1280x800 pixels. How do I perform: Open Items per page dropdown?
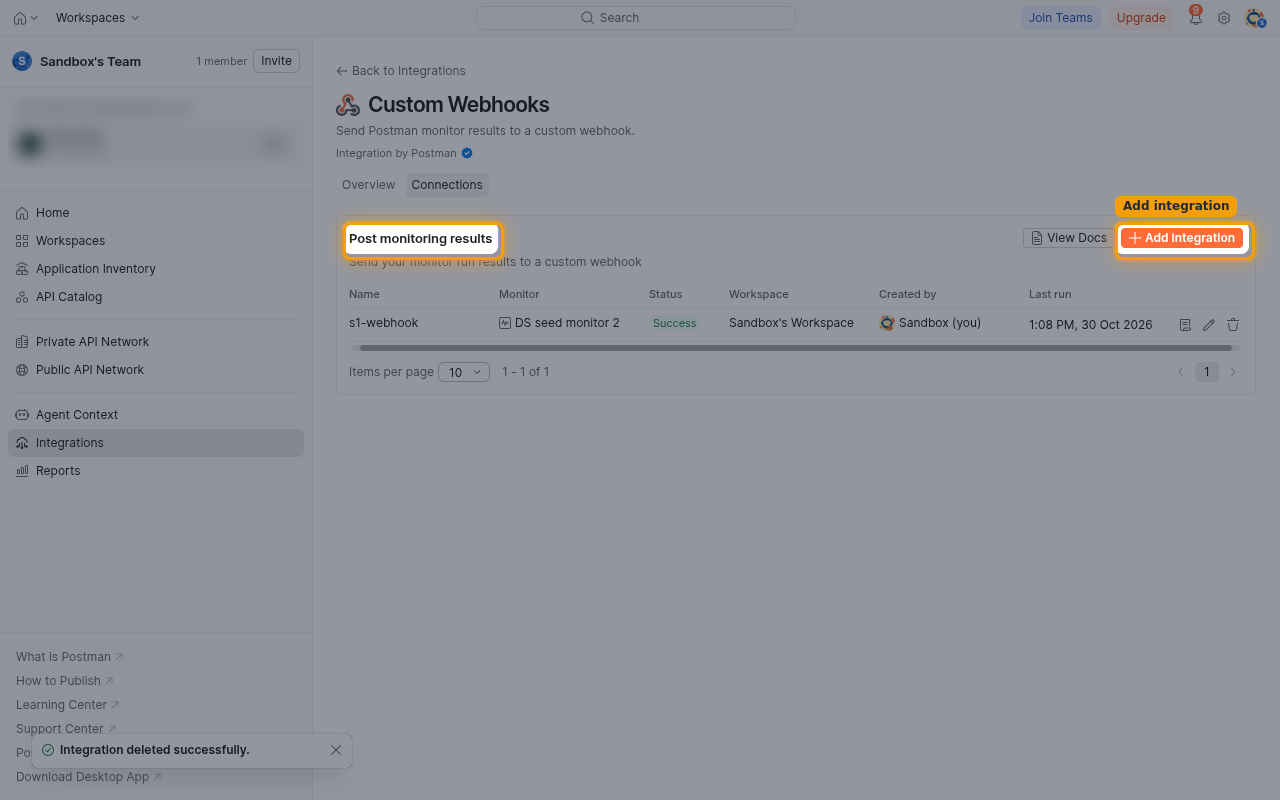pyautogui.click(x=464, y=372)
